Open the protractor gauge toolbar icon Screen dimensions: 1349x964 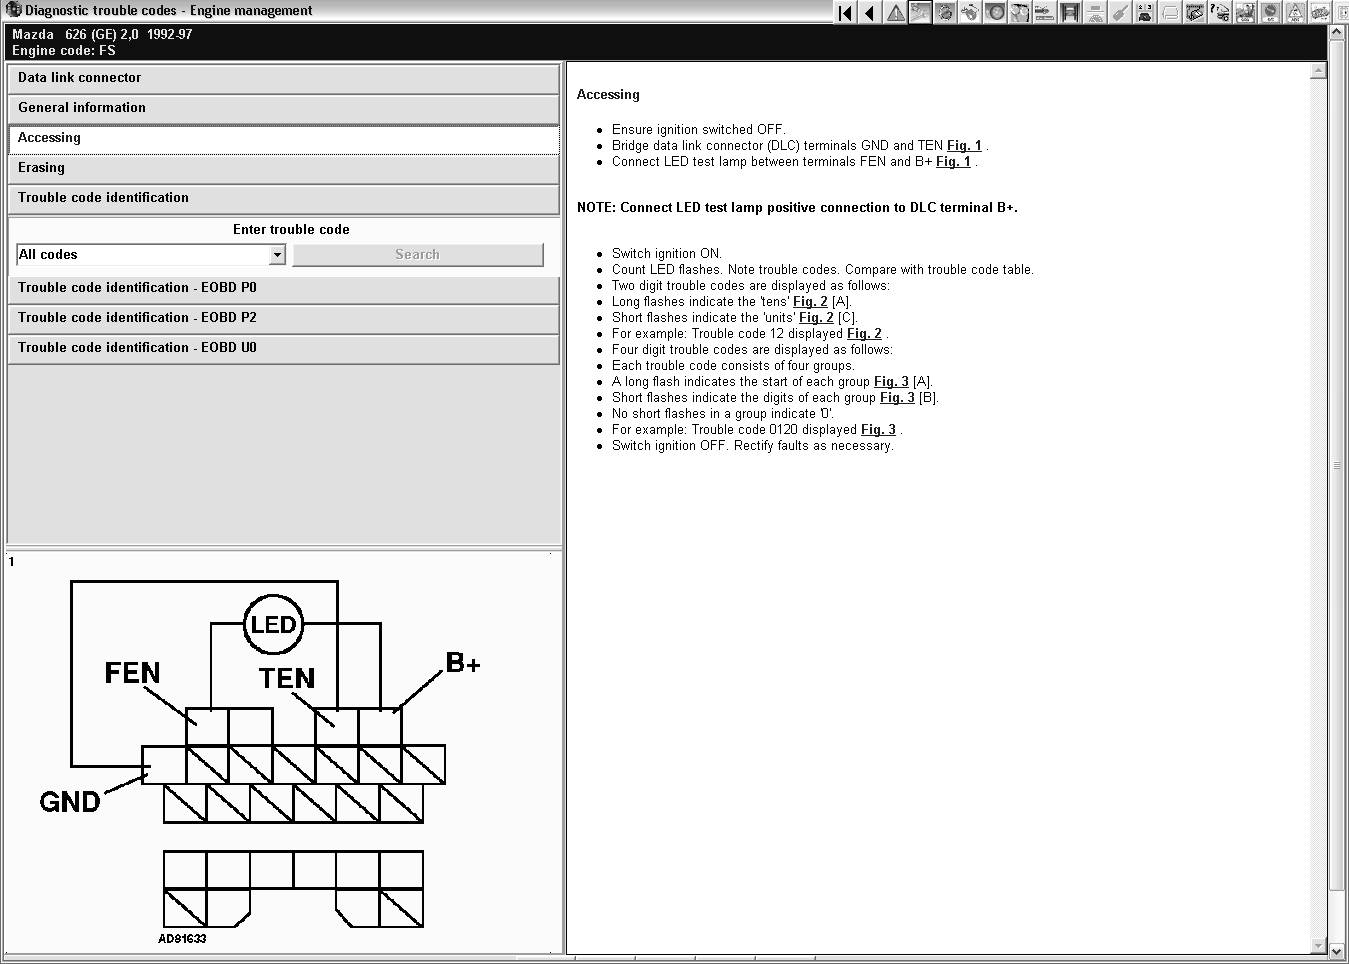1095,12
